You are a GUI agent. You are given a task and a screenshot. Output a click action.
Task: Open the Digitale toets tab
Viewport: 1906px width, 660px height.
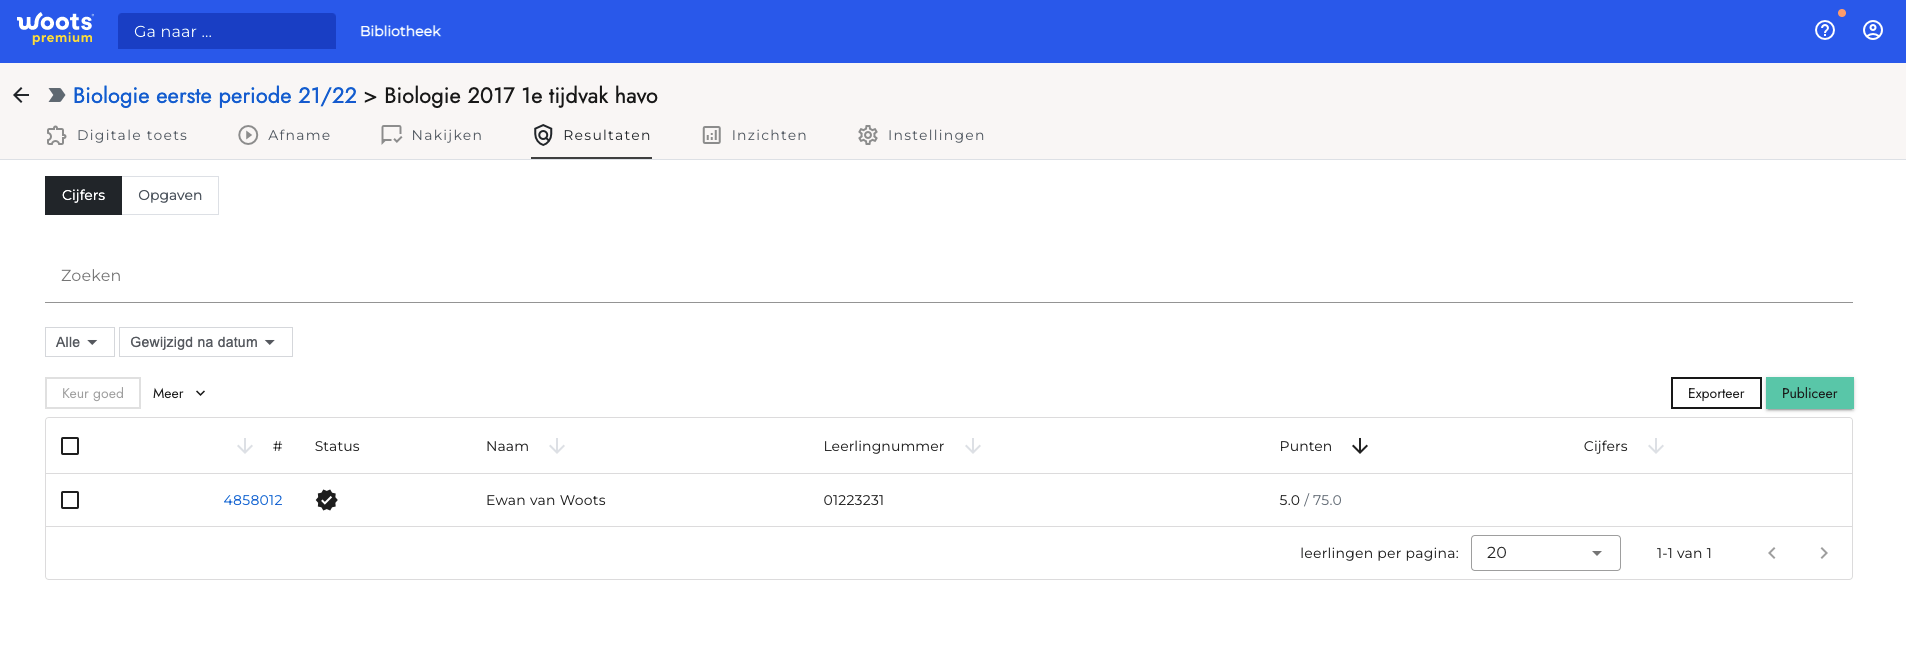117,135
